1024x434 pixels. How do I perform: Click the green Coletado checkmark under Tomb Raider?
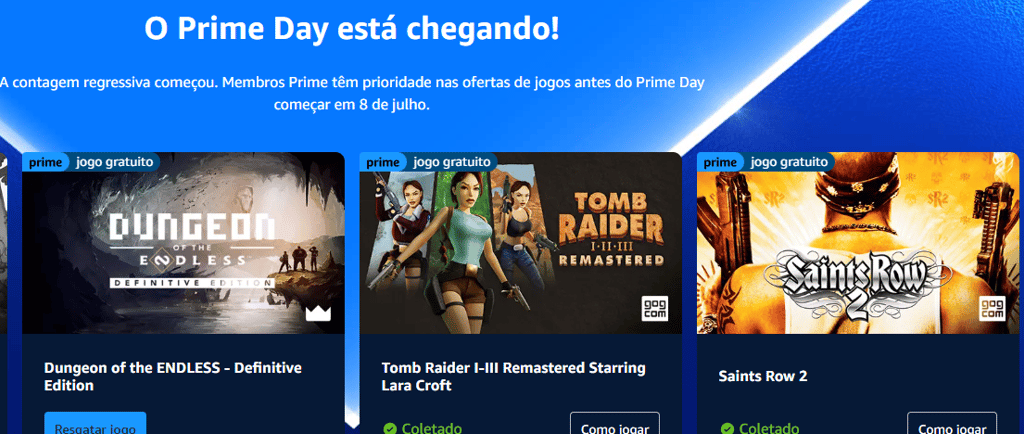pos(390,429)
